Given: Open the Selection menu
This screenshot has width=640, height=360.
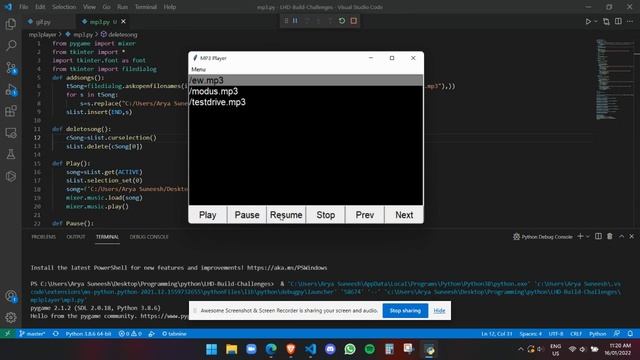Looking at the screenshot, I should [x=64, y=7].
